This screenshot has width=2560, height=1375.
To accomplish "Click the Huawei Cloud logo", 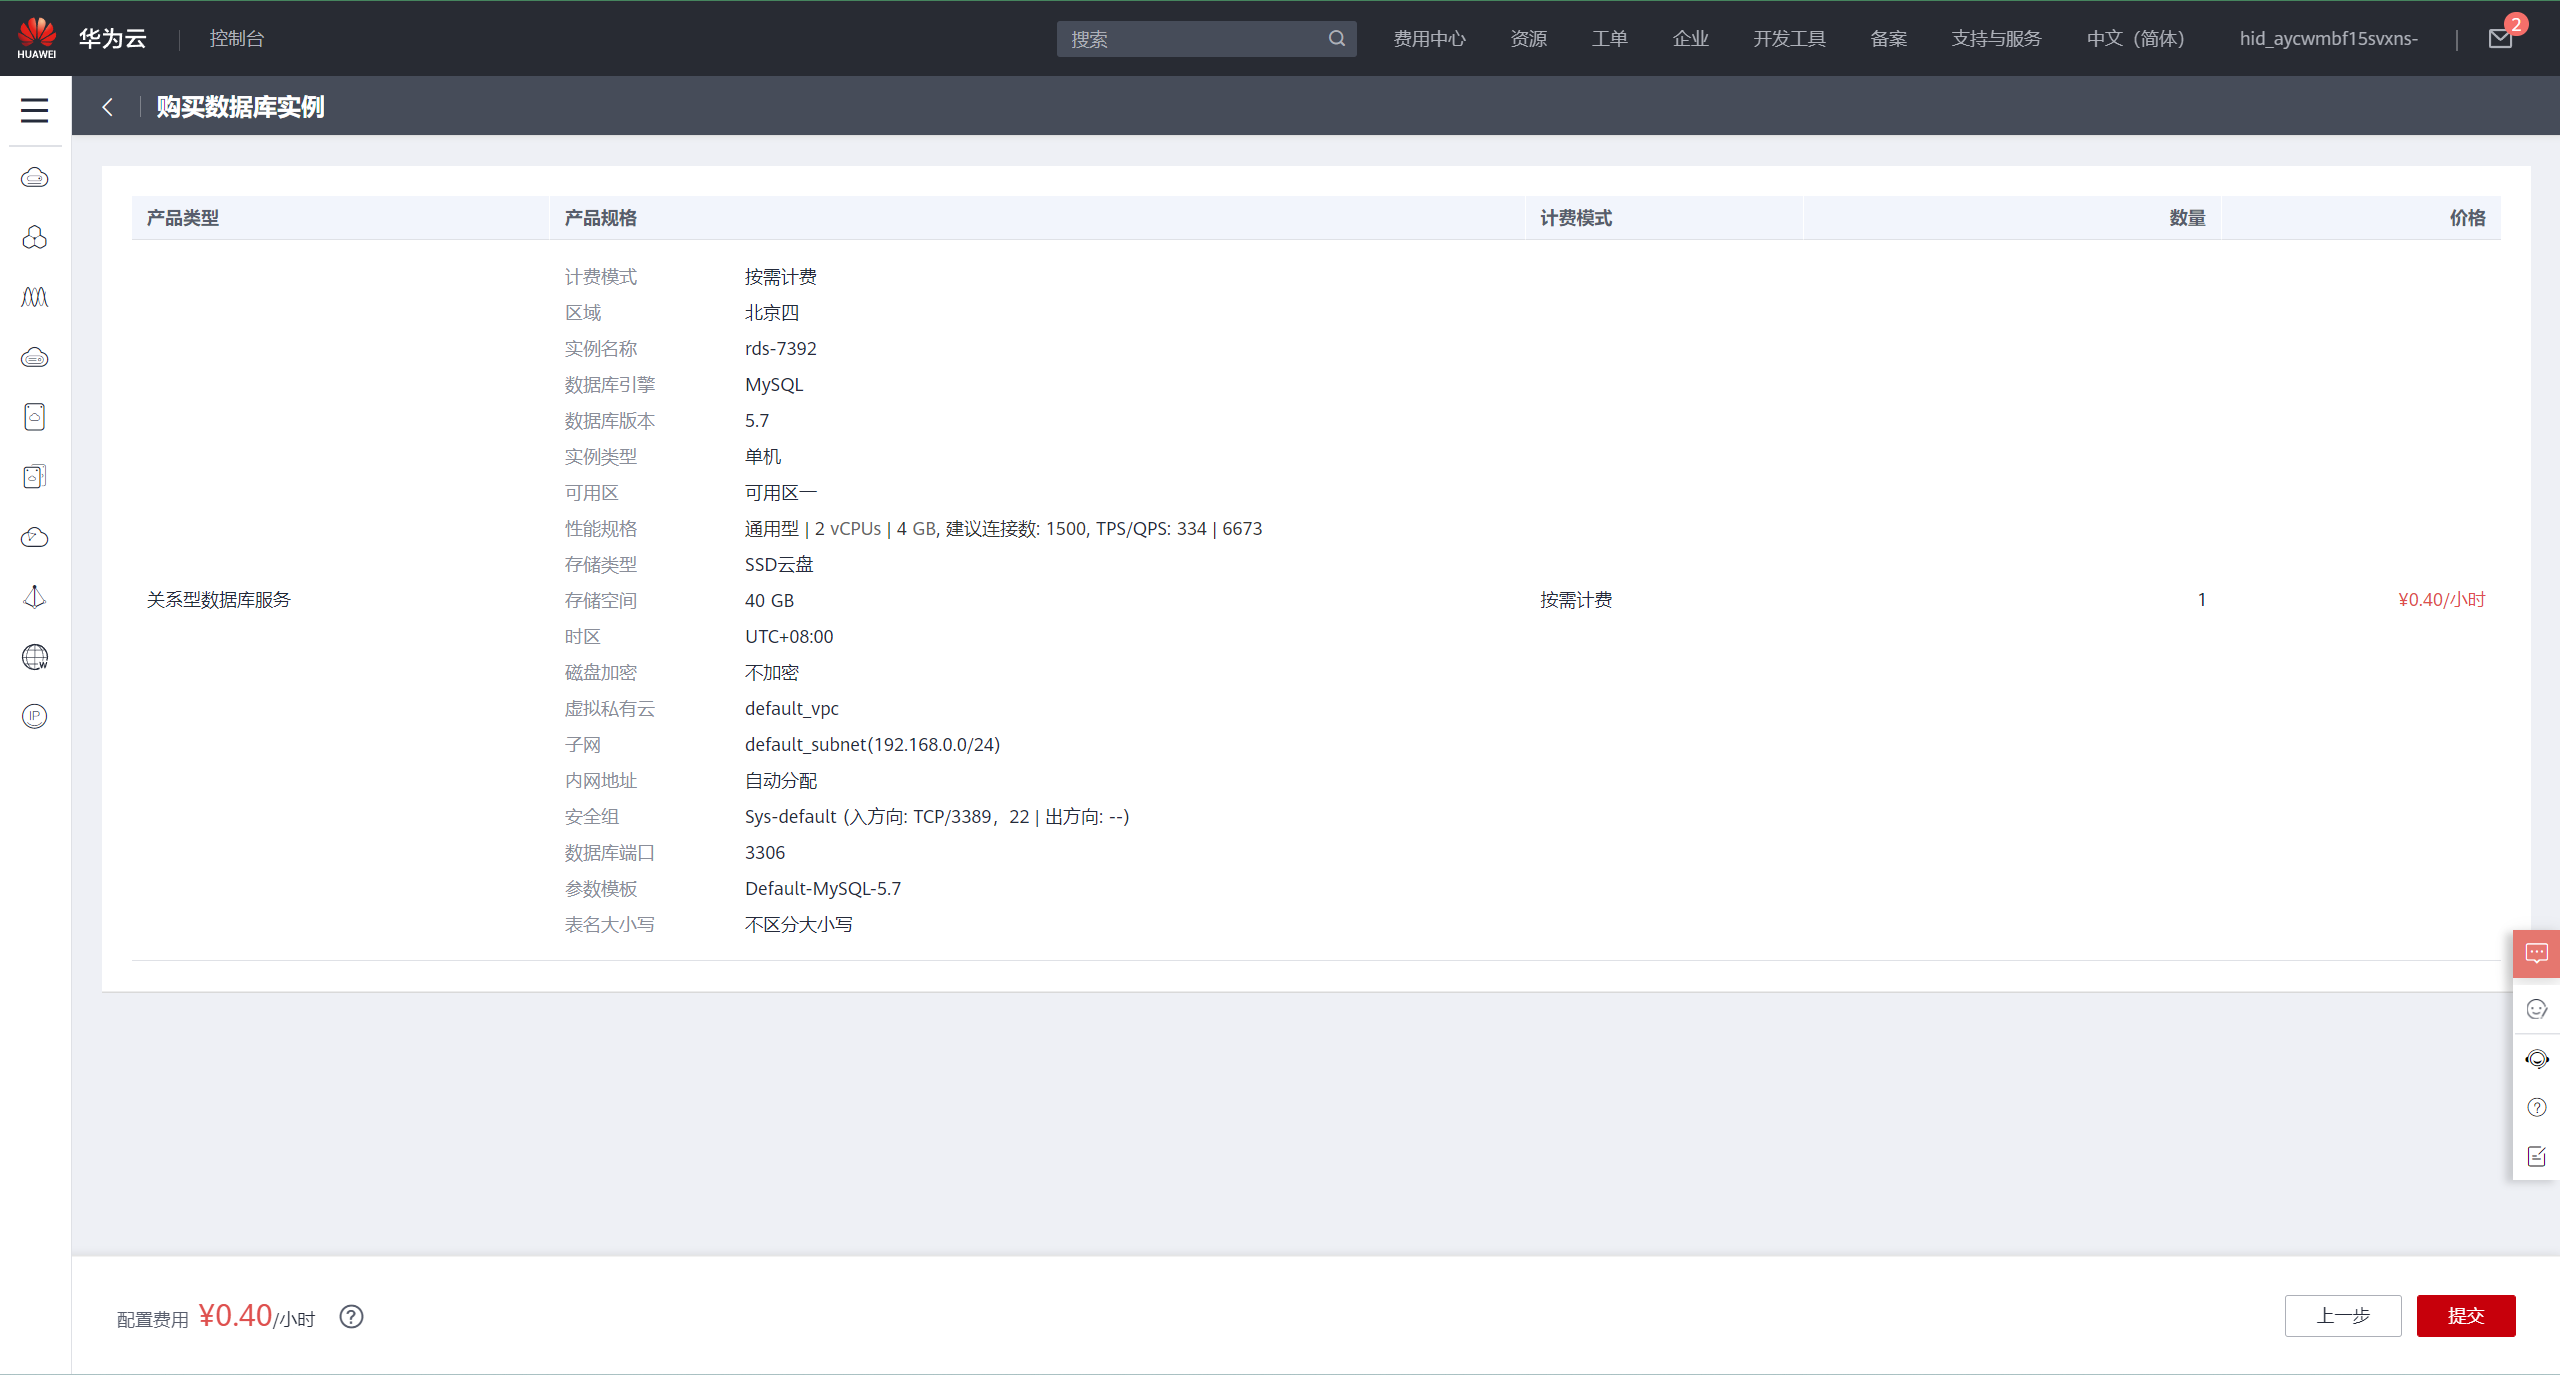I will (x=37, y=38).
